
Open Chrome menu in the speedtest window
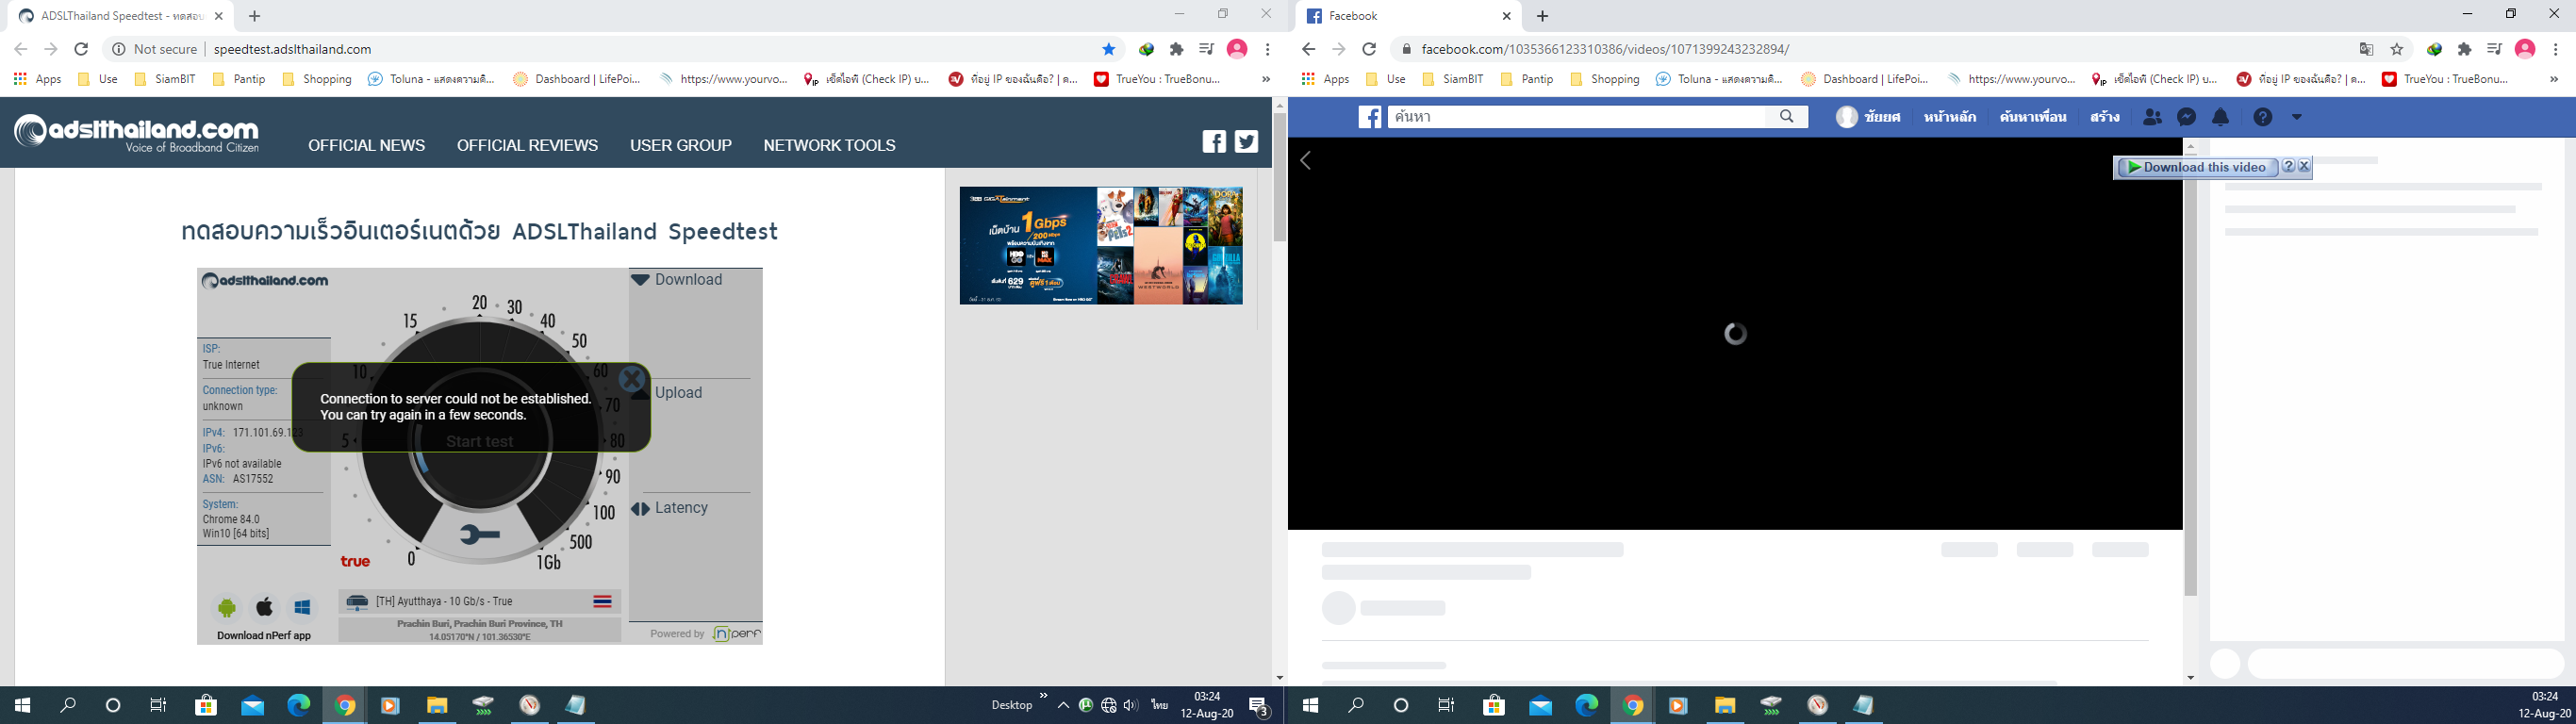1267,49
